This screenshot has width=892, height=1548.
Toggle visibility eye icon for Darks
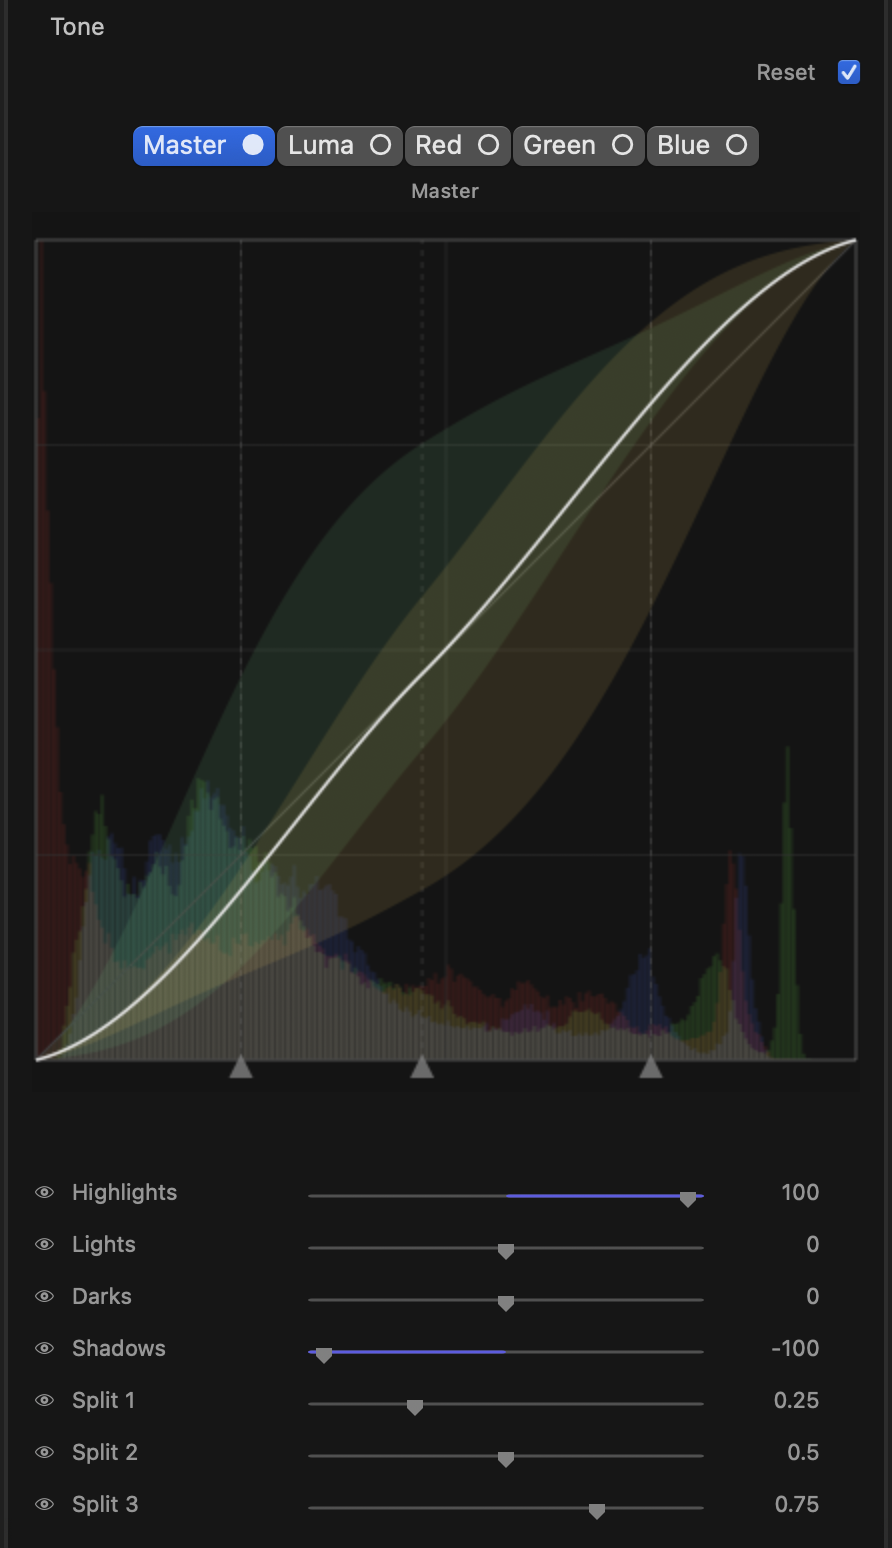(x=44, y=1296)
